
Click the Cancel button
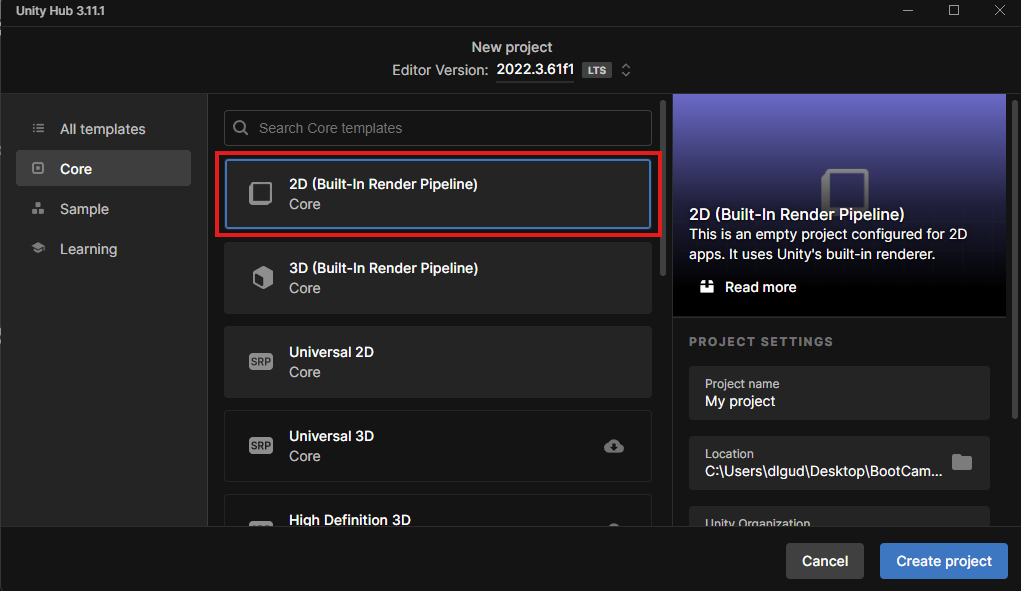tap(824, 561)
